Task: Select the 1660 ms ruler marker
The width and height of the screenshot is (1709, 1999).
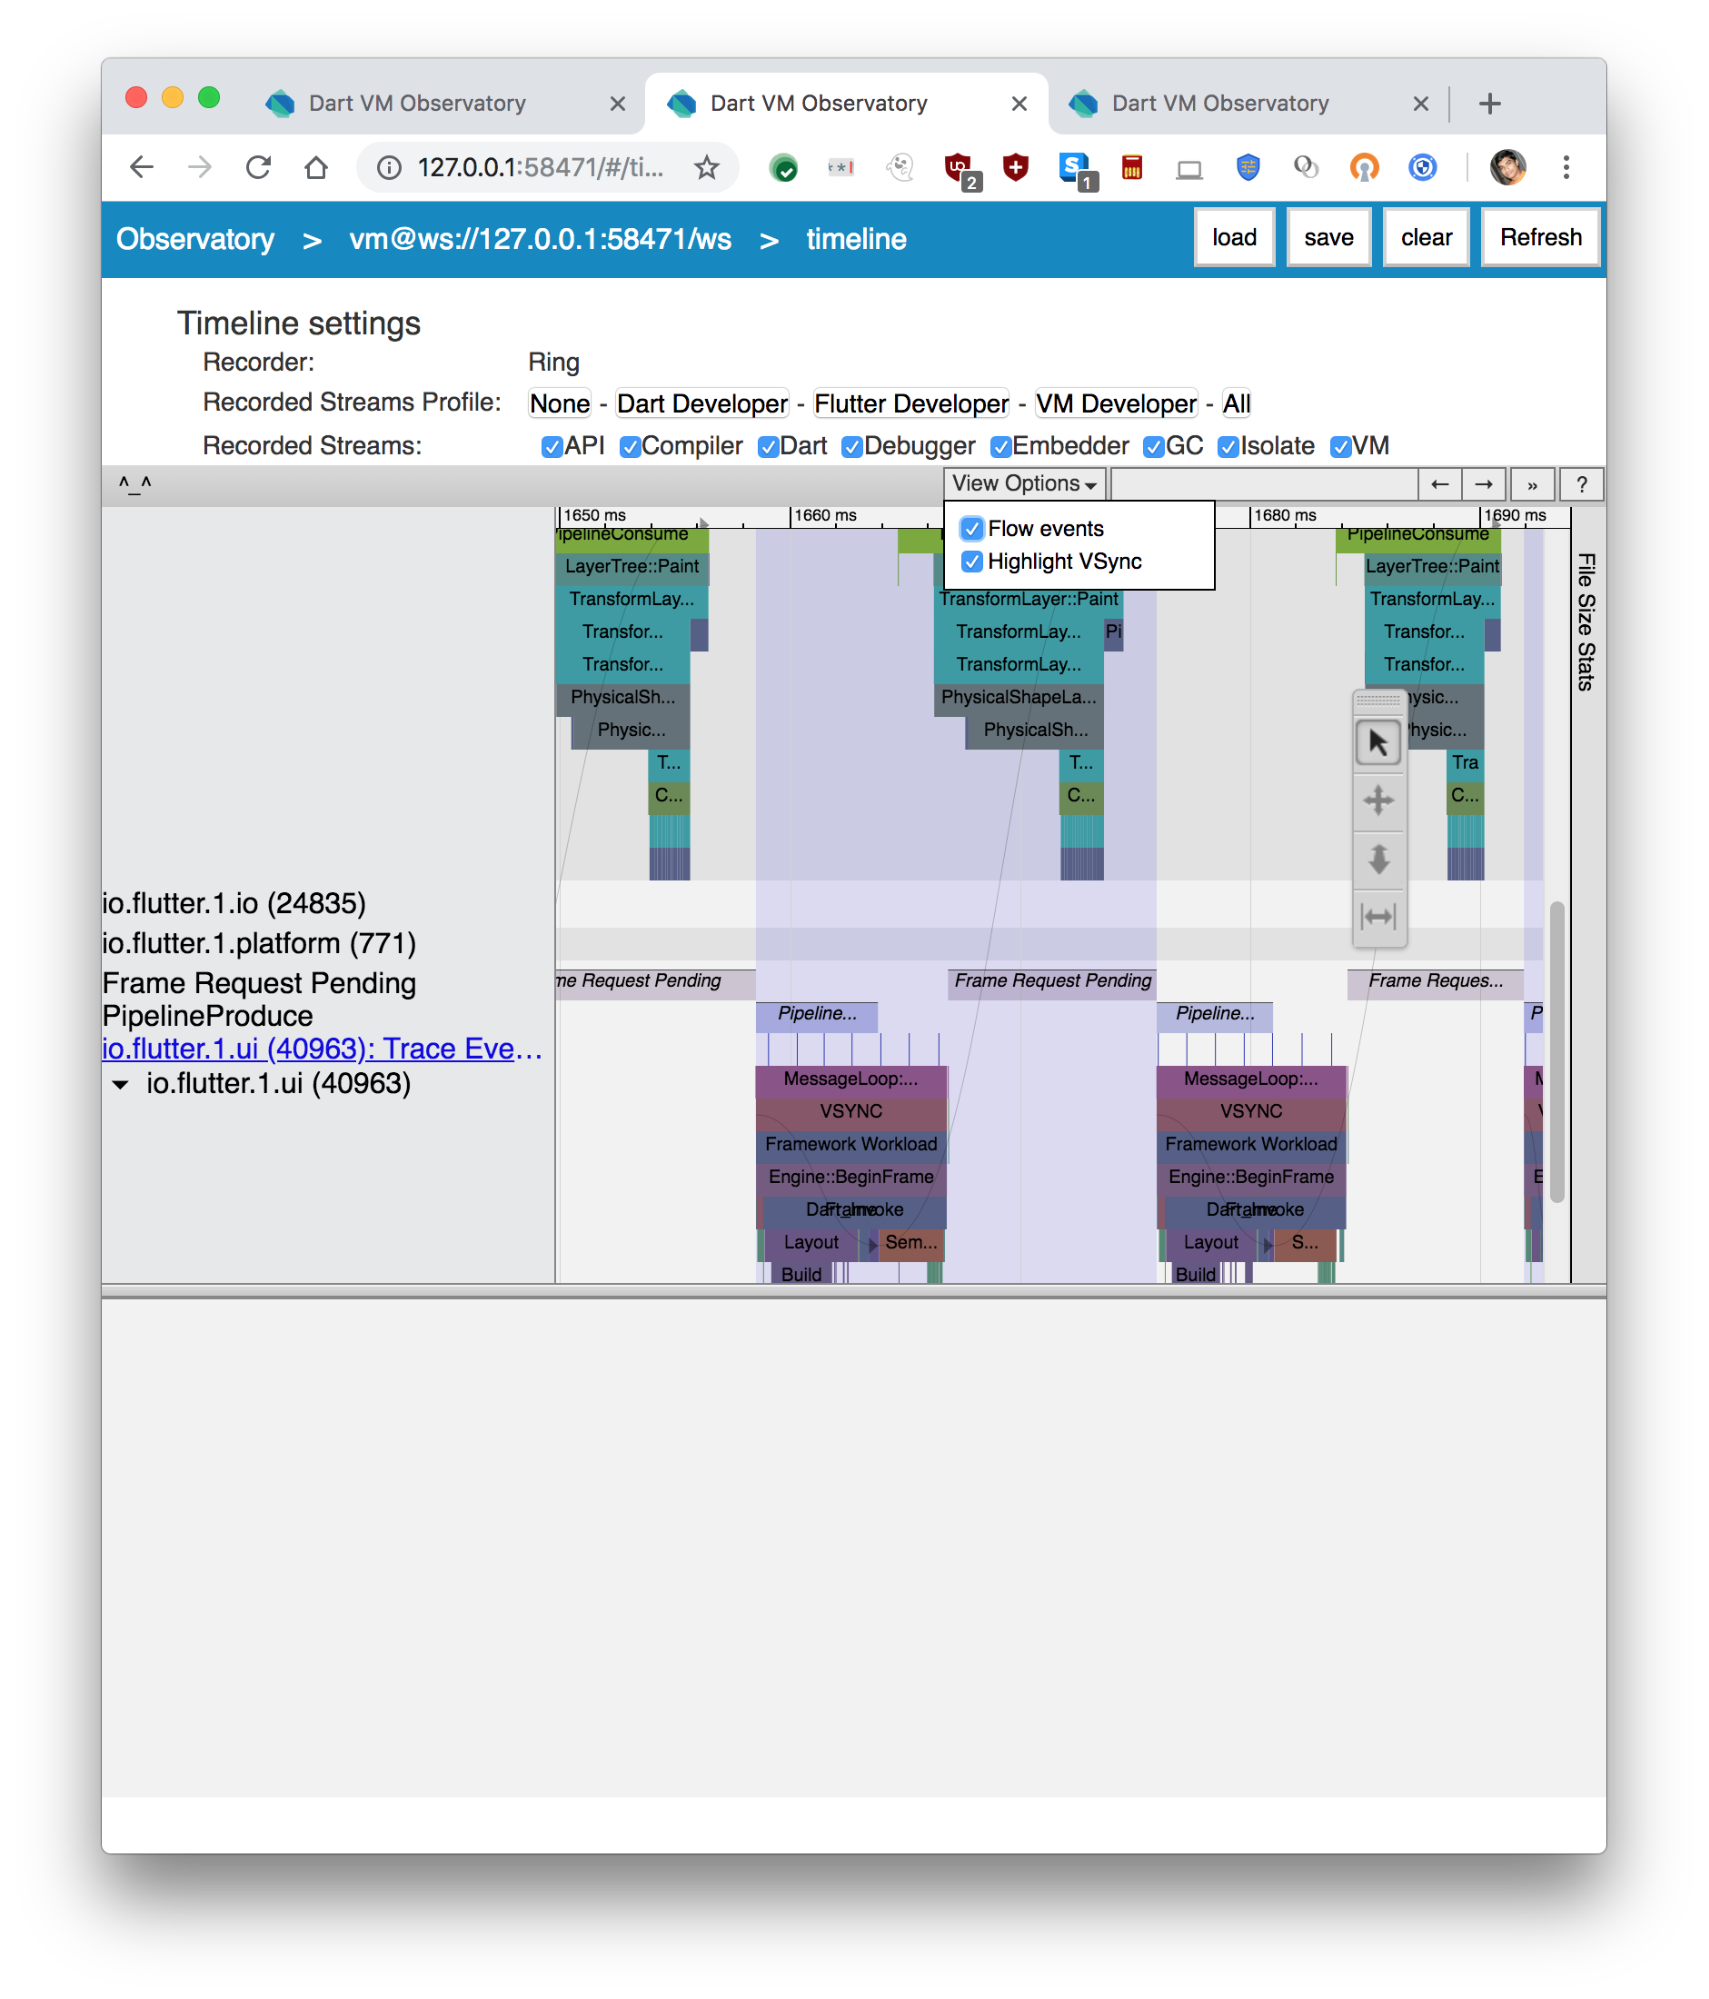Action: [825, 515]
